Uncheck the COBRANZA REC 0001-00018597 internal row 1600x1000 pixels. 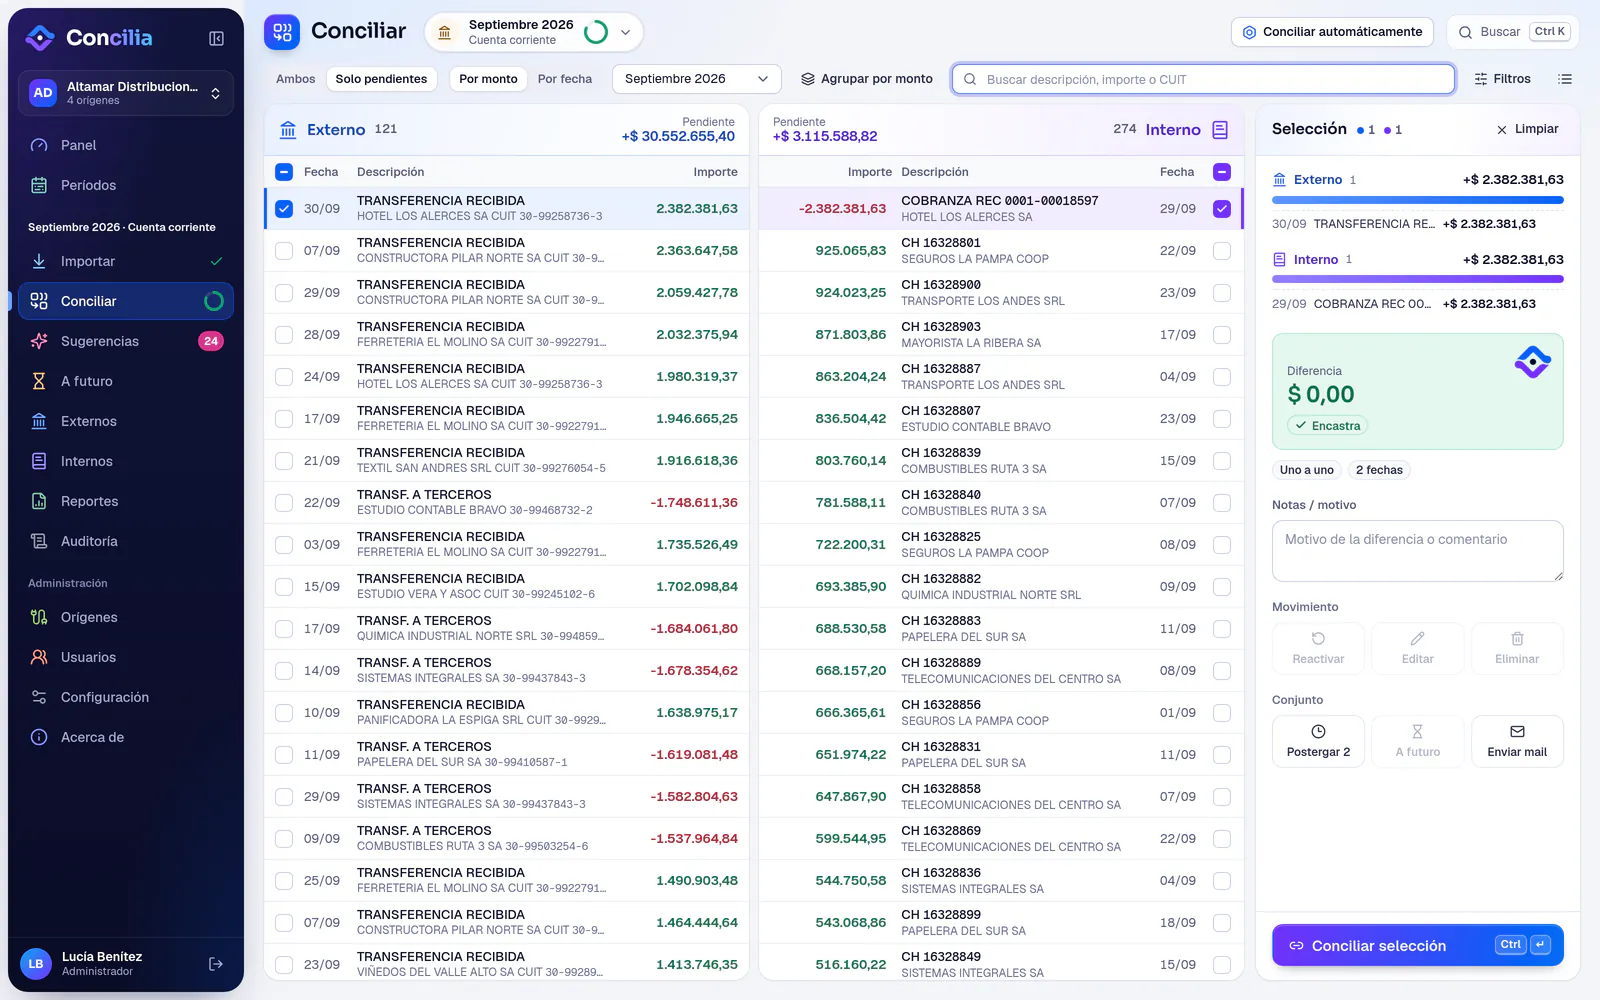[x=1222, y=209]
